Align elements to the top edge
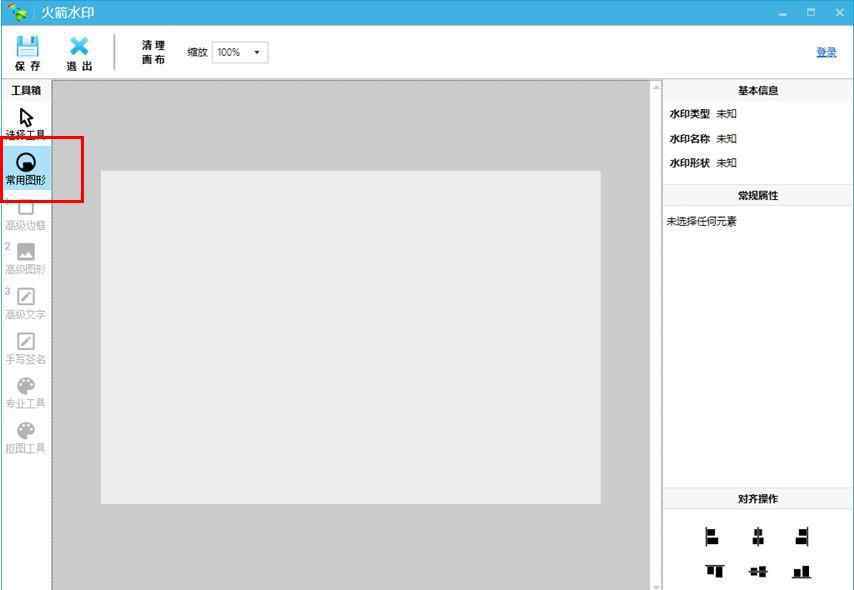Screen dimensions: 854x590 [714, 571]
